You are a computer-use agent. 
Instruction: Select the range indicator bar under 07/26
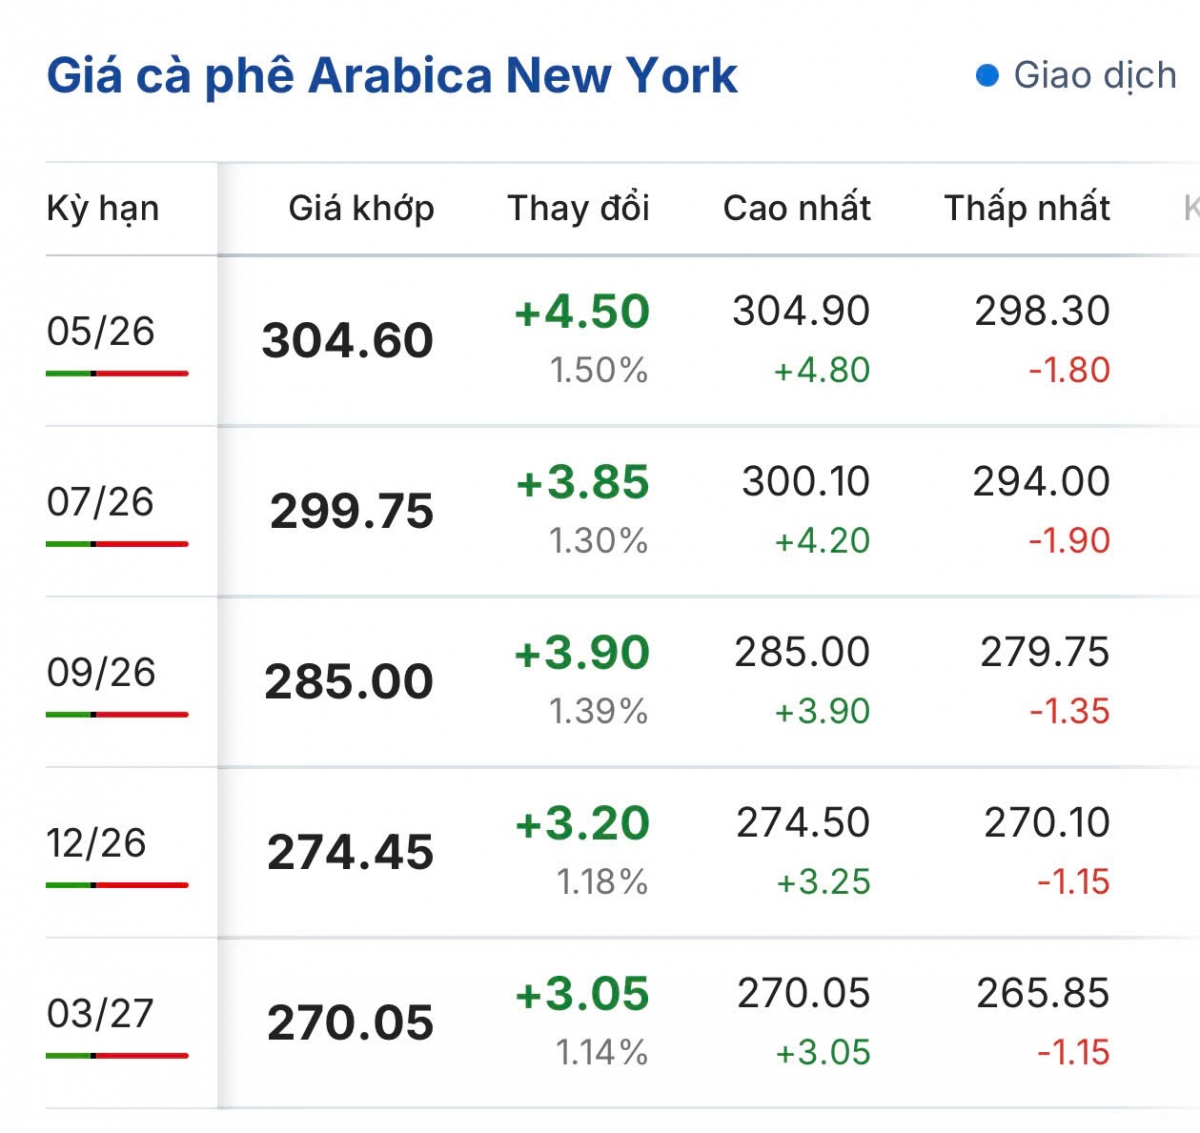115,544
